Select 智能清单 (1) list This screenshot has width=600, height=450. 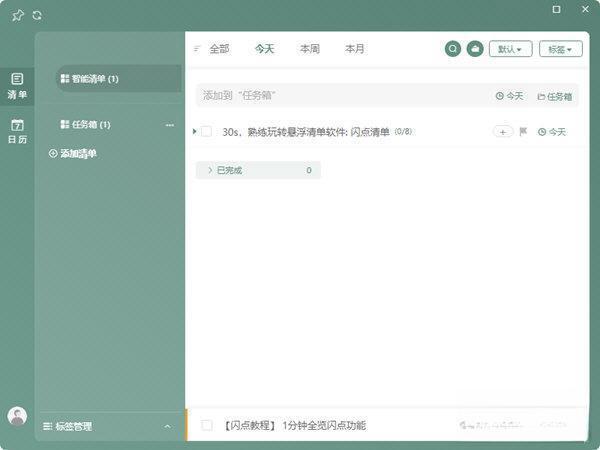[119, 78]
